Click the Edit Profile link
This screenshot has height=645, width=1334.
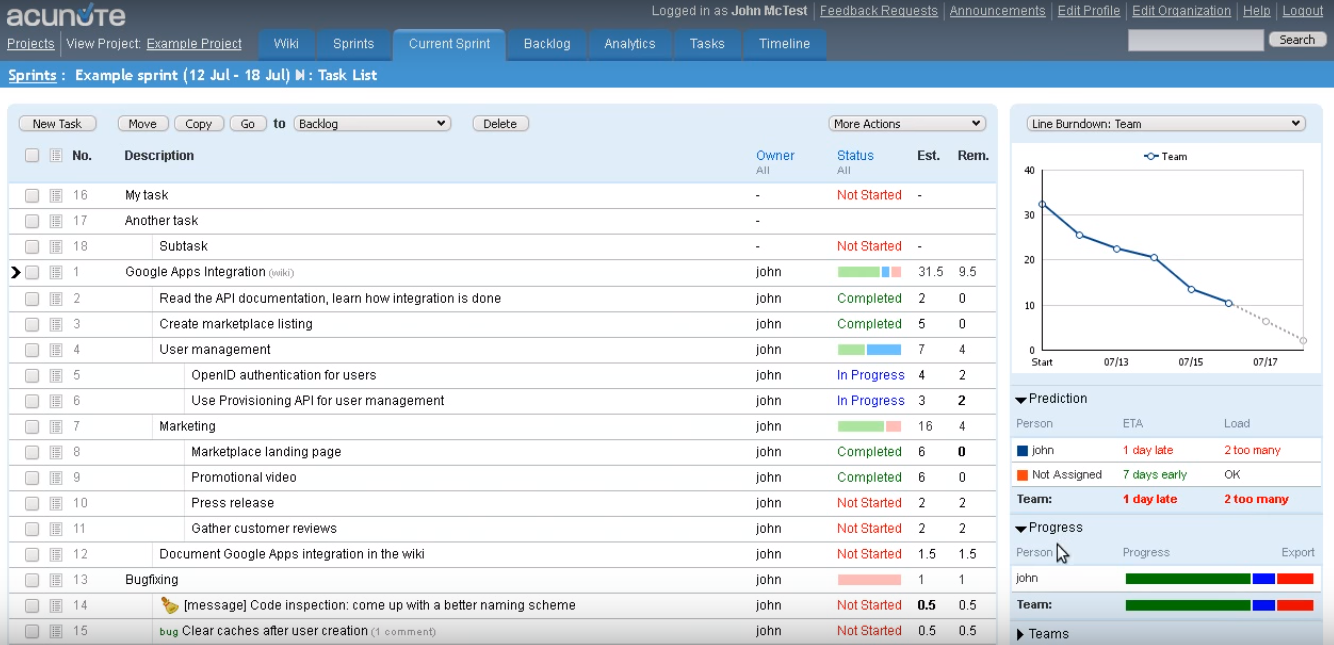click(x=1088, y=11)
